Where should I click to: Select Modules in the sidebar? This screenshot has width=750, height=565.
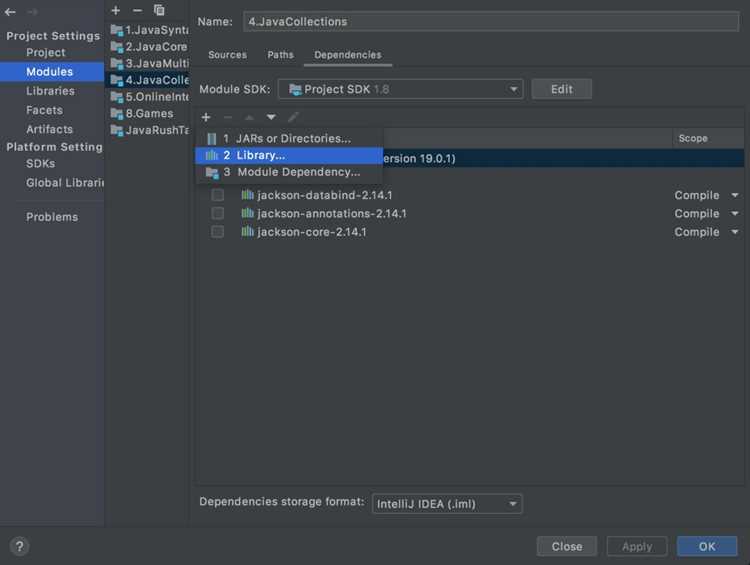tap(52, 72)
